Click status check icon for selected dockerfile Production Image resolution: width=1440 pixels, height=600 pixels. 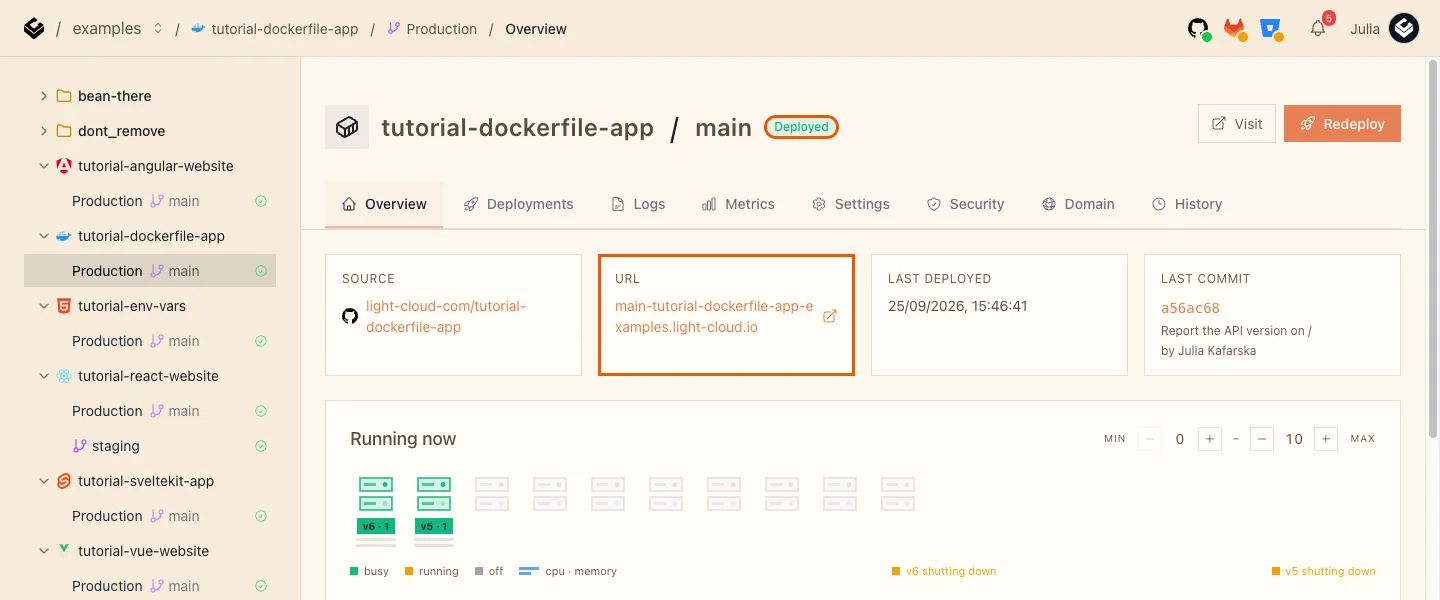pos(261,271)
